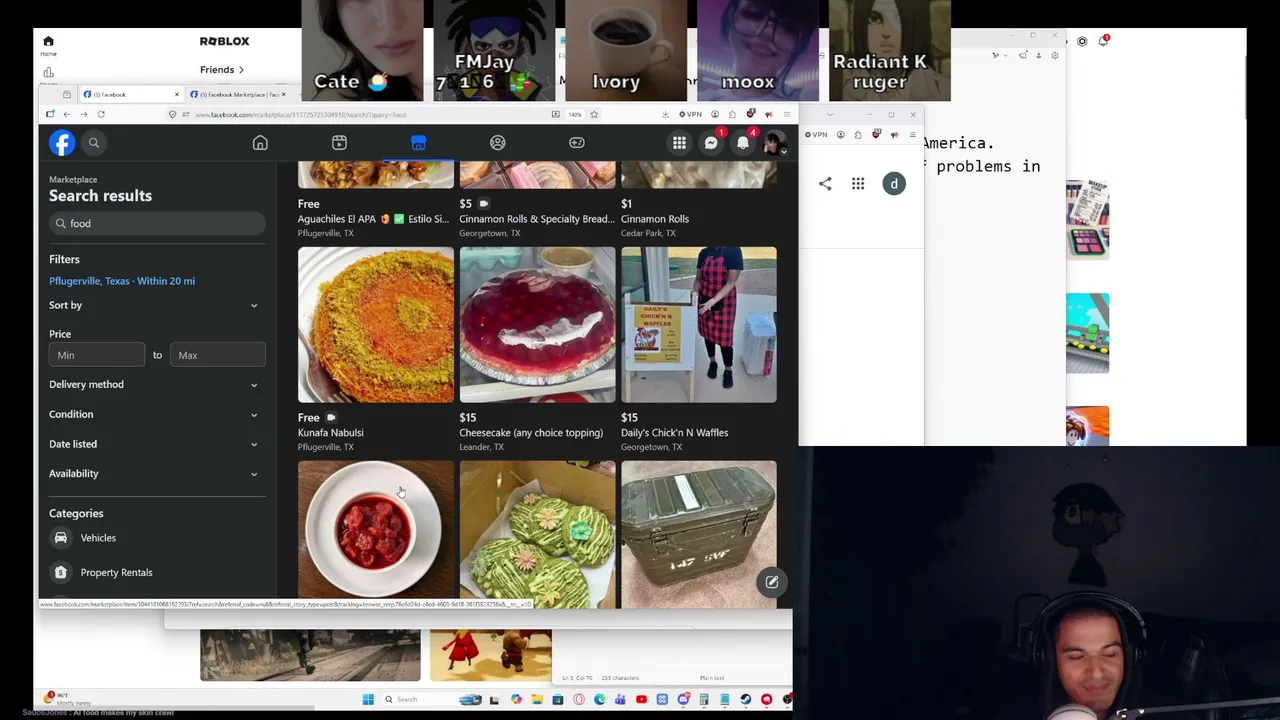Open a new browser tab
Screen dimensions: 1280x720
[300, 94]
